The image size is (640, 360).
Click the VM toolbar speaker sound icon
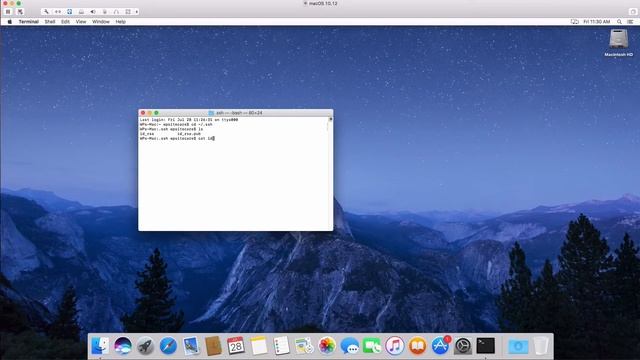click(x=93, y=12)
